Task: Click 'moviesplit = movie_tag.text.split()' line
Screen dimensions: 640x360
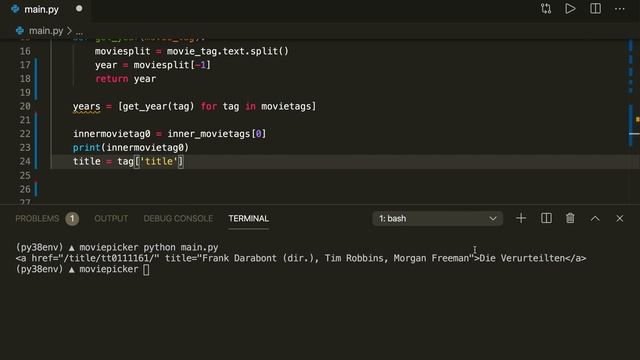Action: (x=191, y=51)
